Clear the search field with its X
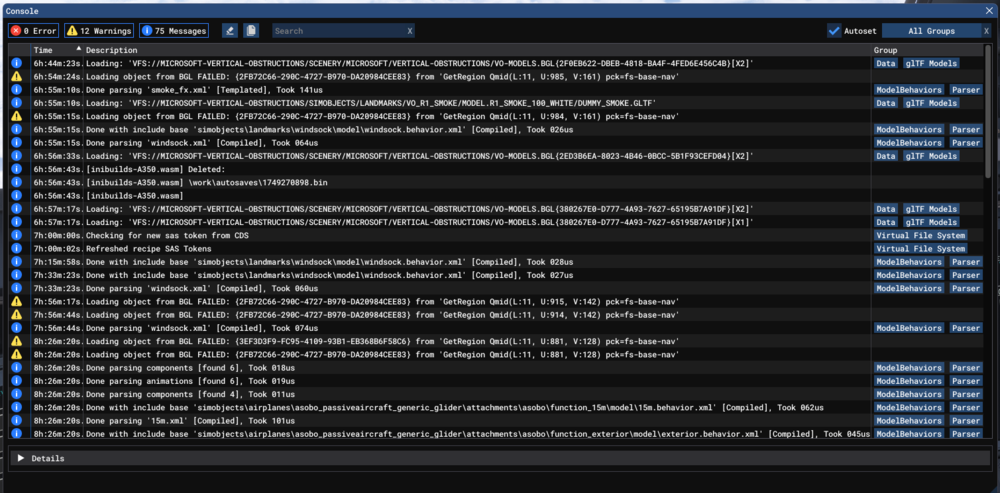This screenshot has height=493, width=1000. click(409, 31)
